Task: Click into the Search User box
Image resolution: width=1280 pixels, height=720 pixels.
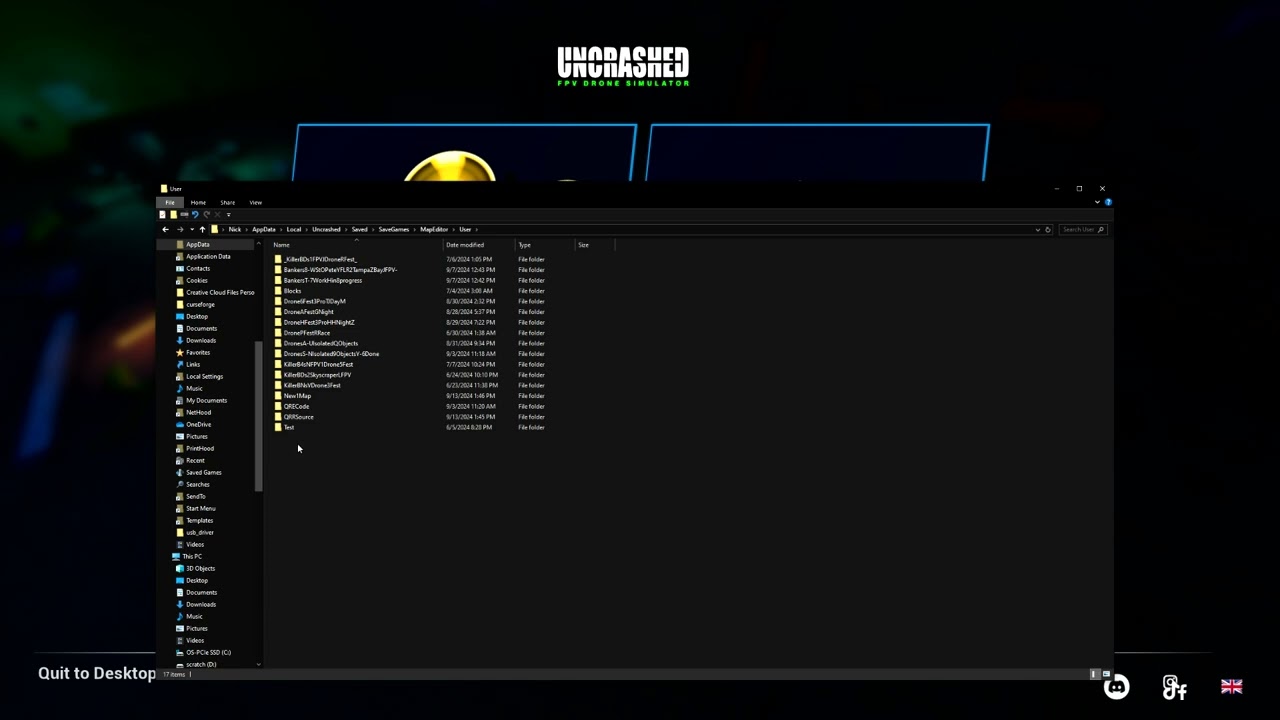Action: [x=1083, y=229]
